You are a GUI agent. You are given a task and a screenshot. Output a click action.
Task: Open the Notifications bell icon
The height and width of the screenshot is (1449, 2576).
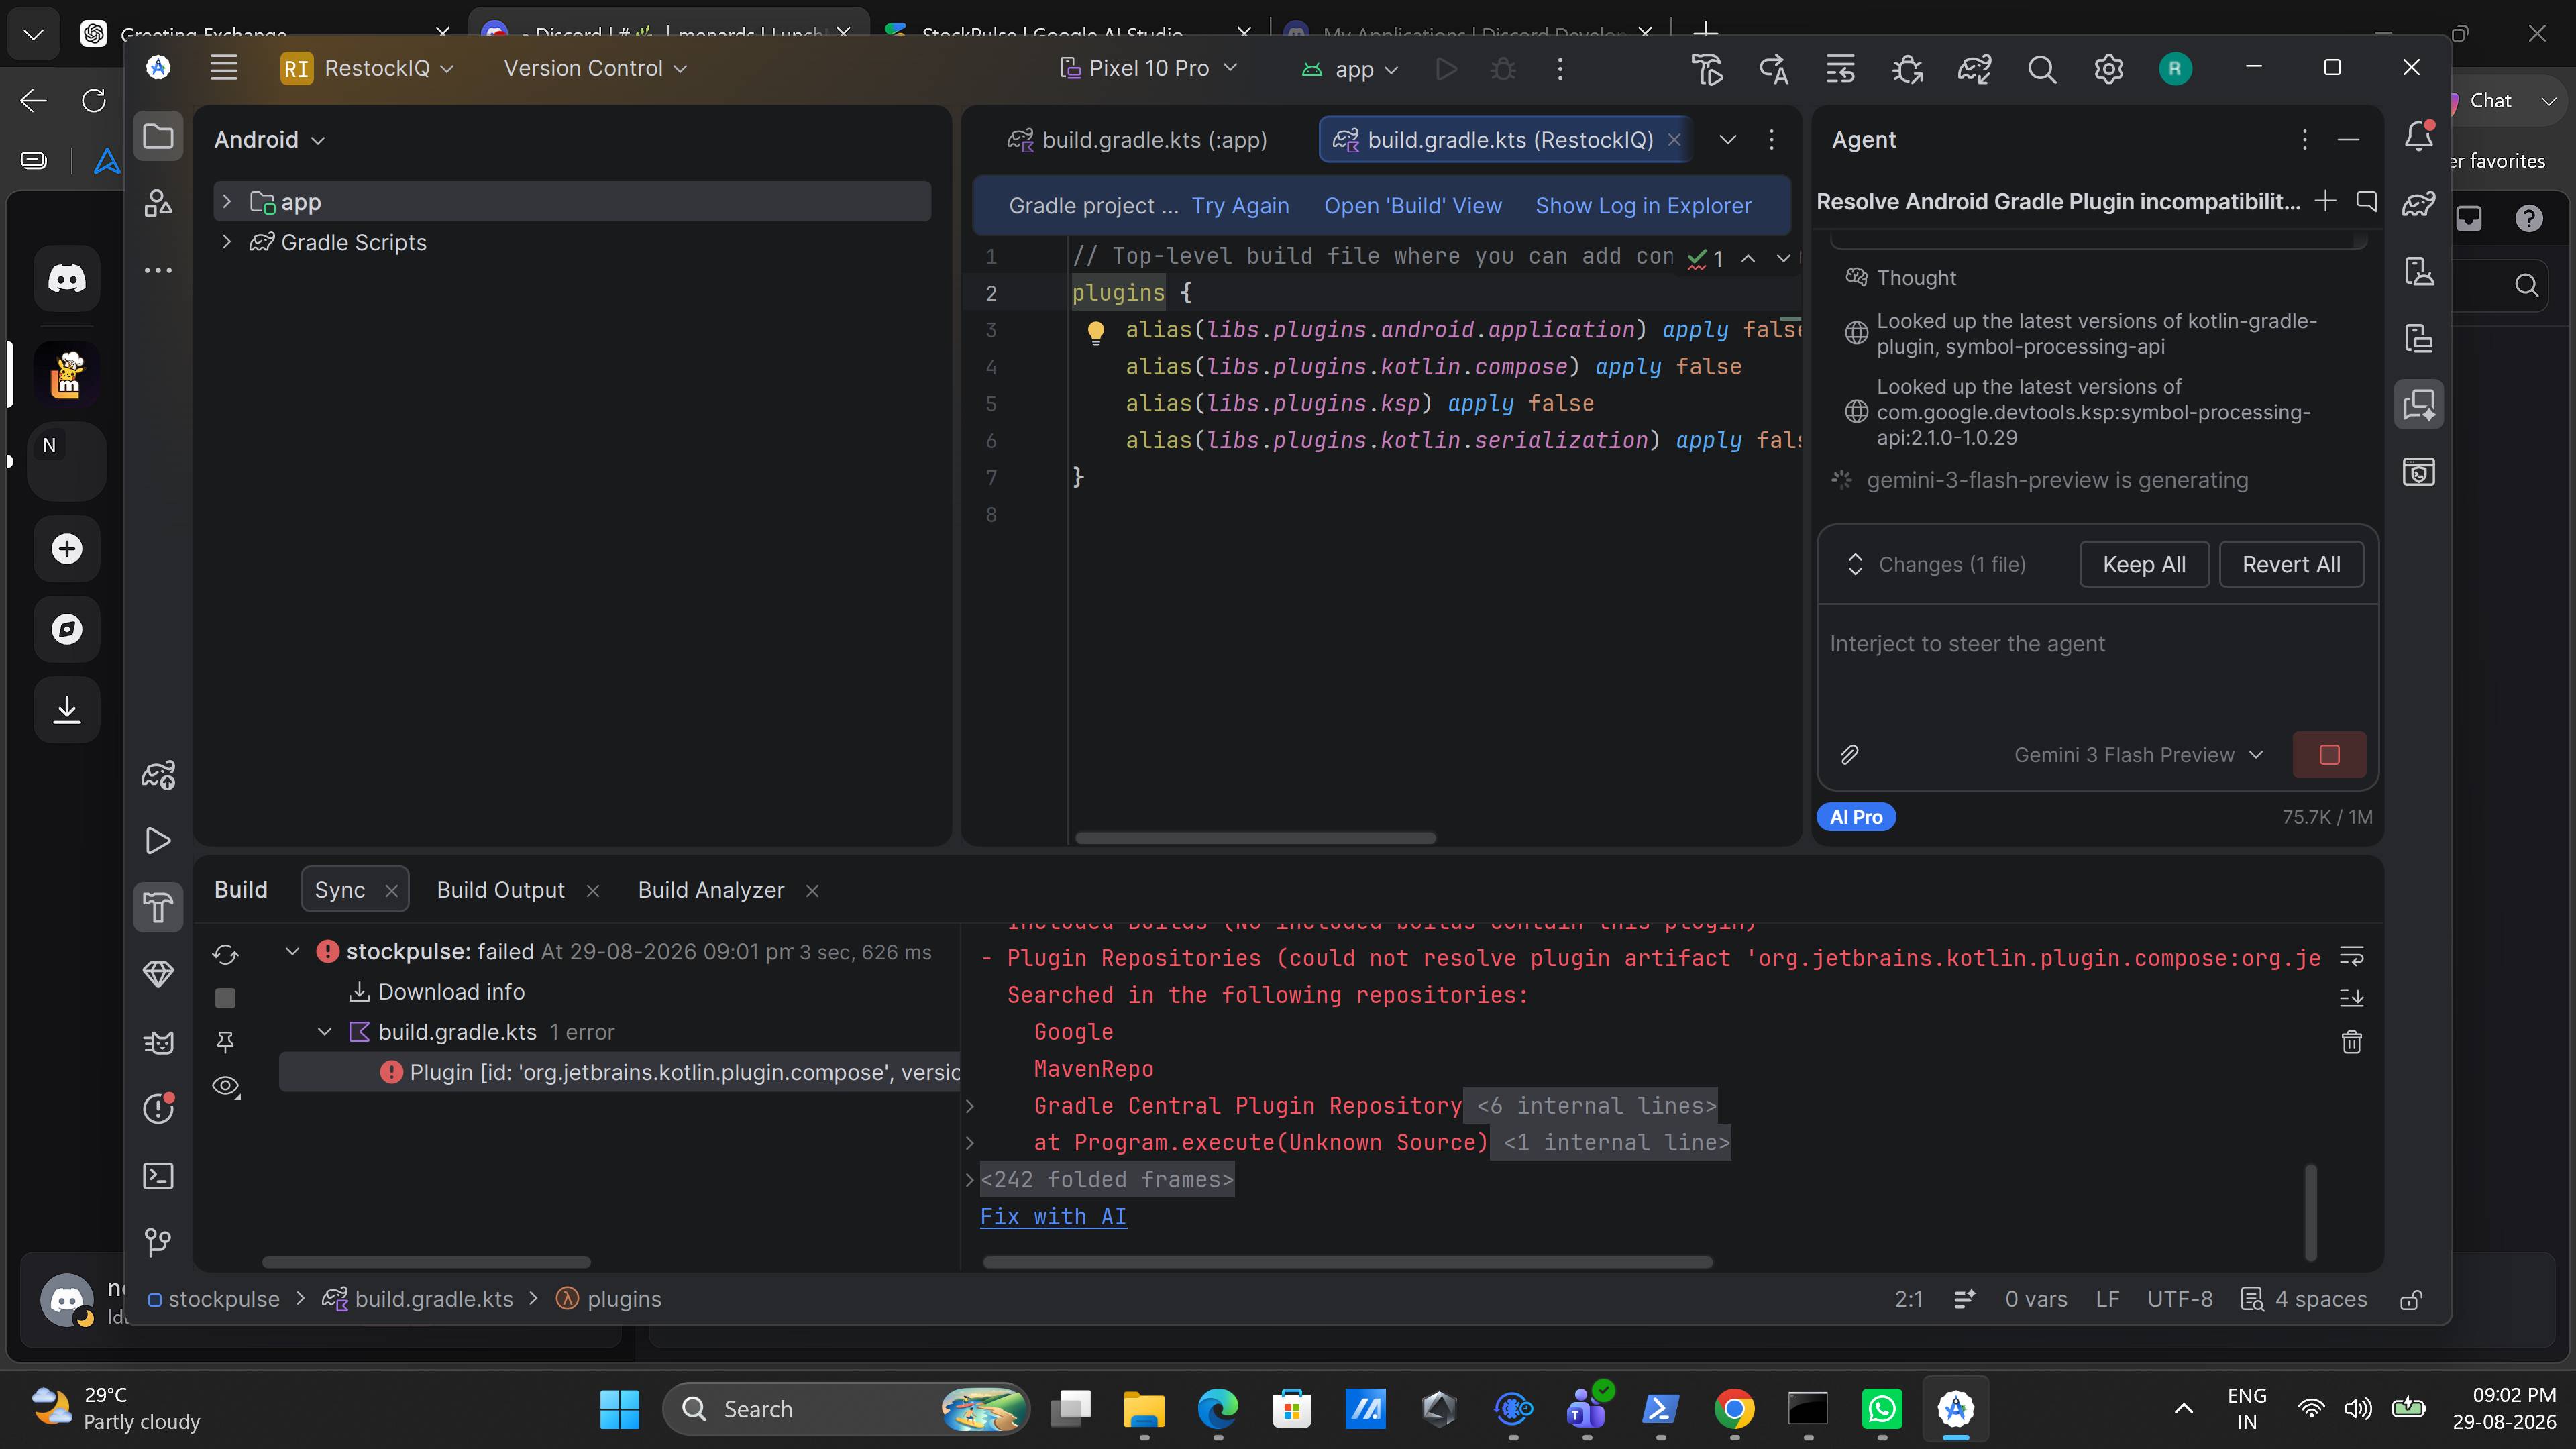(x=2418, y=137)
